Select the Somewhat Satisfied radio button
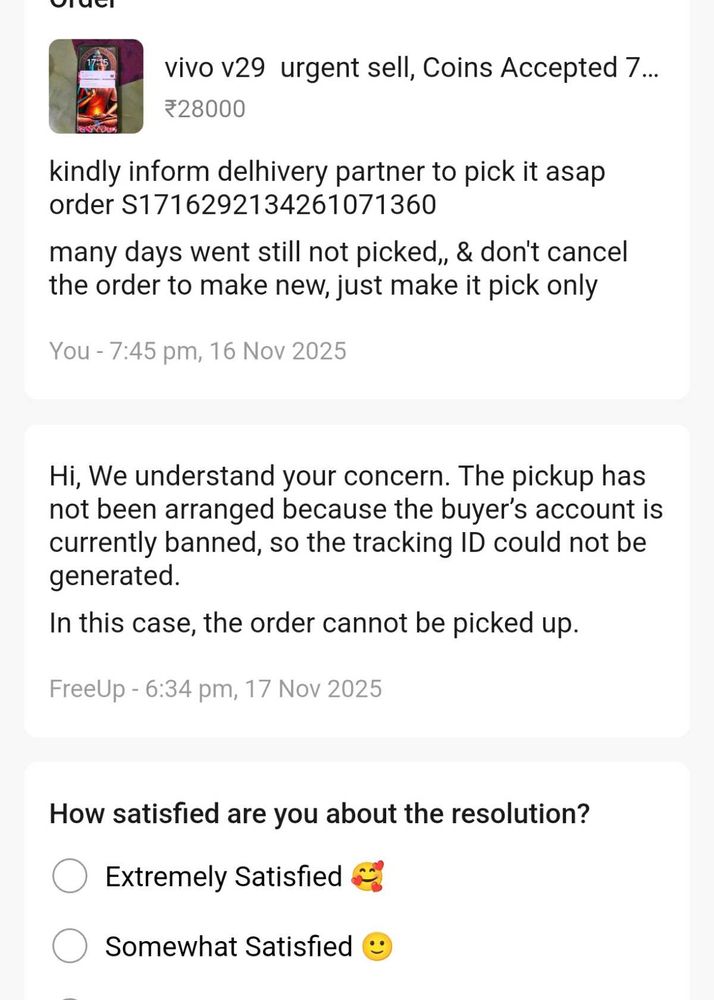Viewport: 714px width, 1000px height. (69, 946)
